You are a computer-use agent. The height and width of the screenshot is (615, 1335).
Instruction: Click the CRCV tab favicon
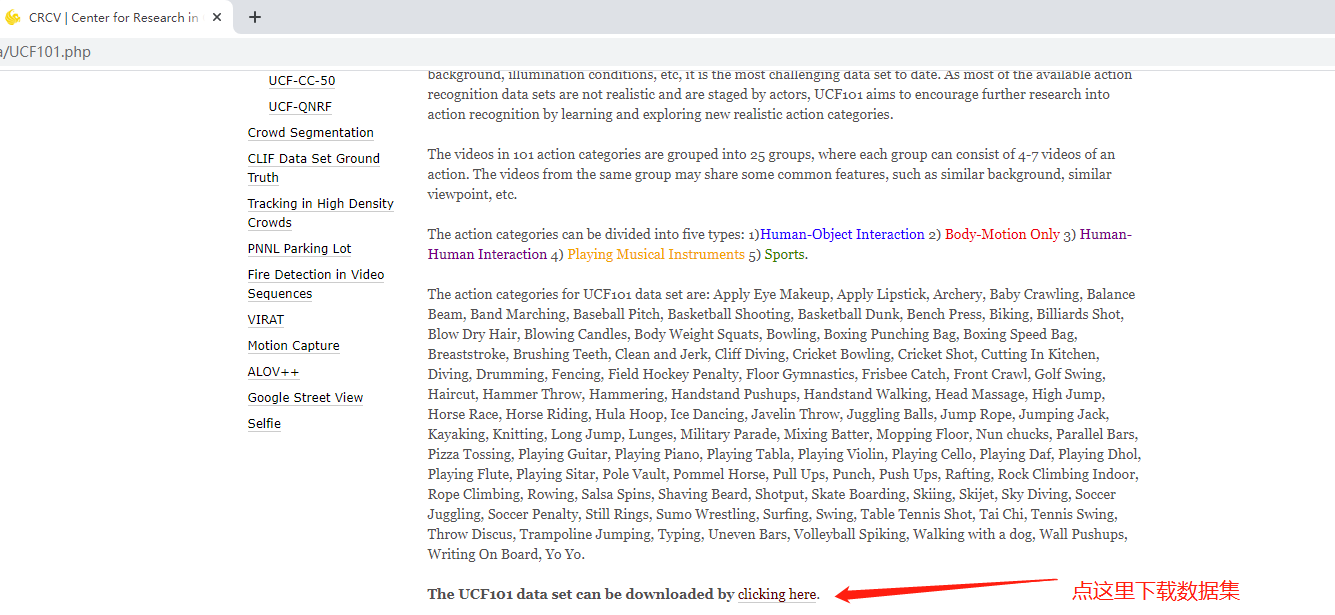click(12, 17)
